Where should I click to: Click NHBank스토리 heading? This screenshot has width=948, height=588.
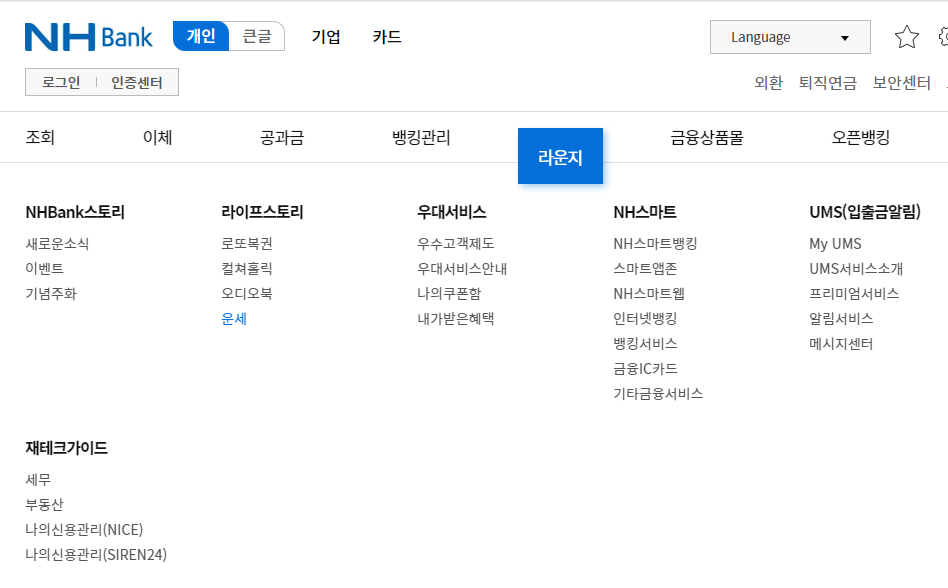pyautogui.click(x=75, y=212)
